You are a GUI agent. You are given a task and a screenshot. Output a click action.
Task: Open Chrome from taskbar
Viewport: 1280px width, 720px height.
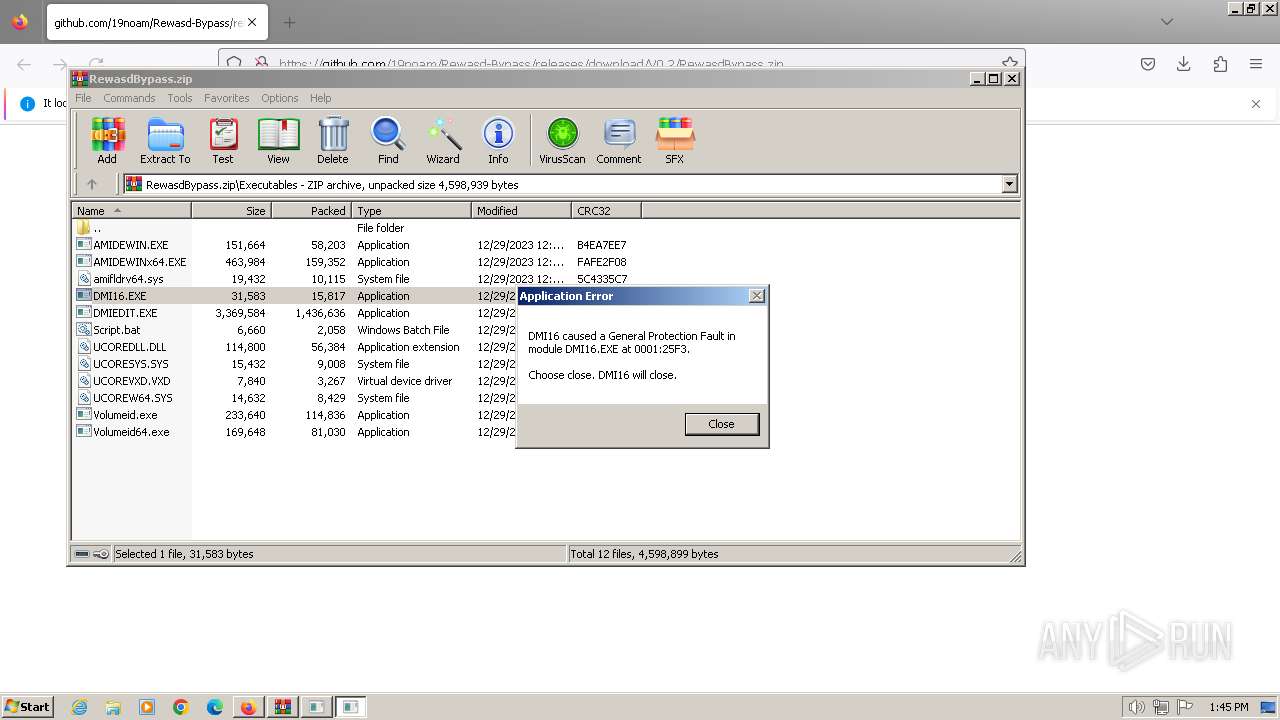point(181,707)
